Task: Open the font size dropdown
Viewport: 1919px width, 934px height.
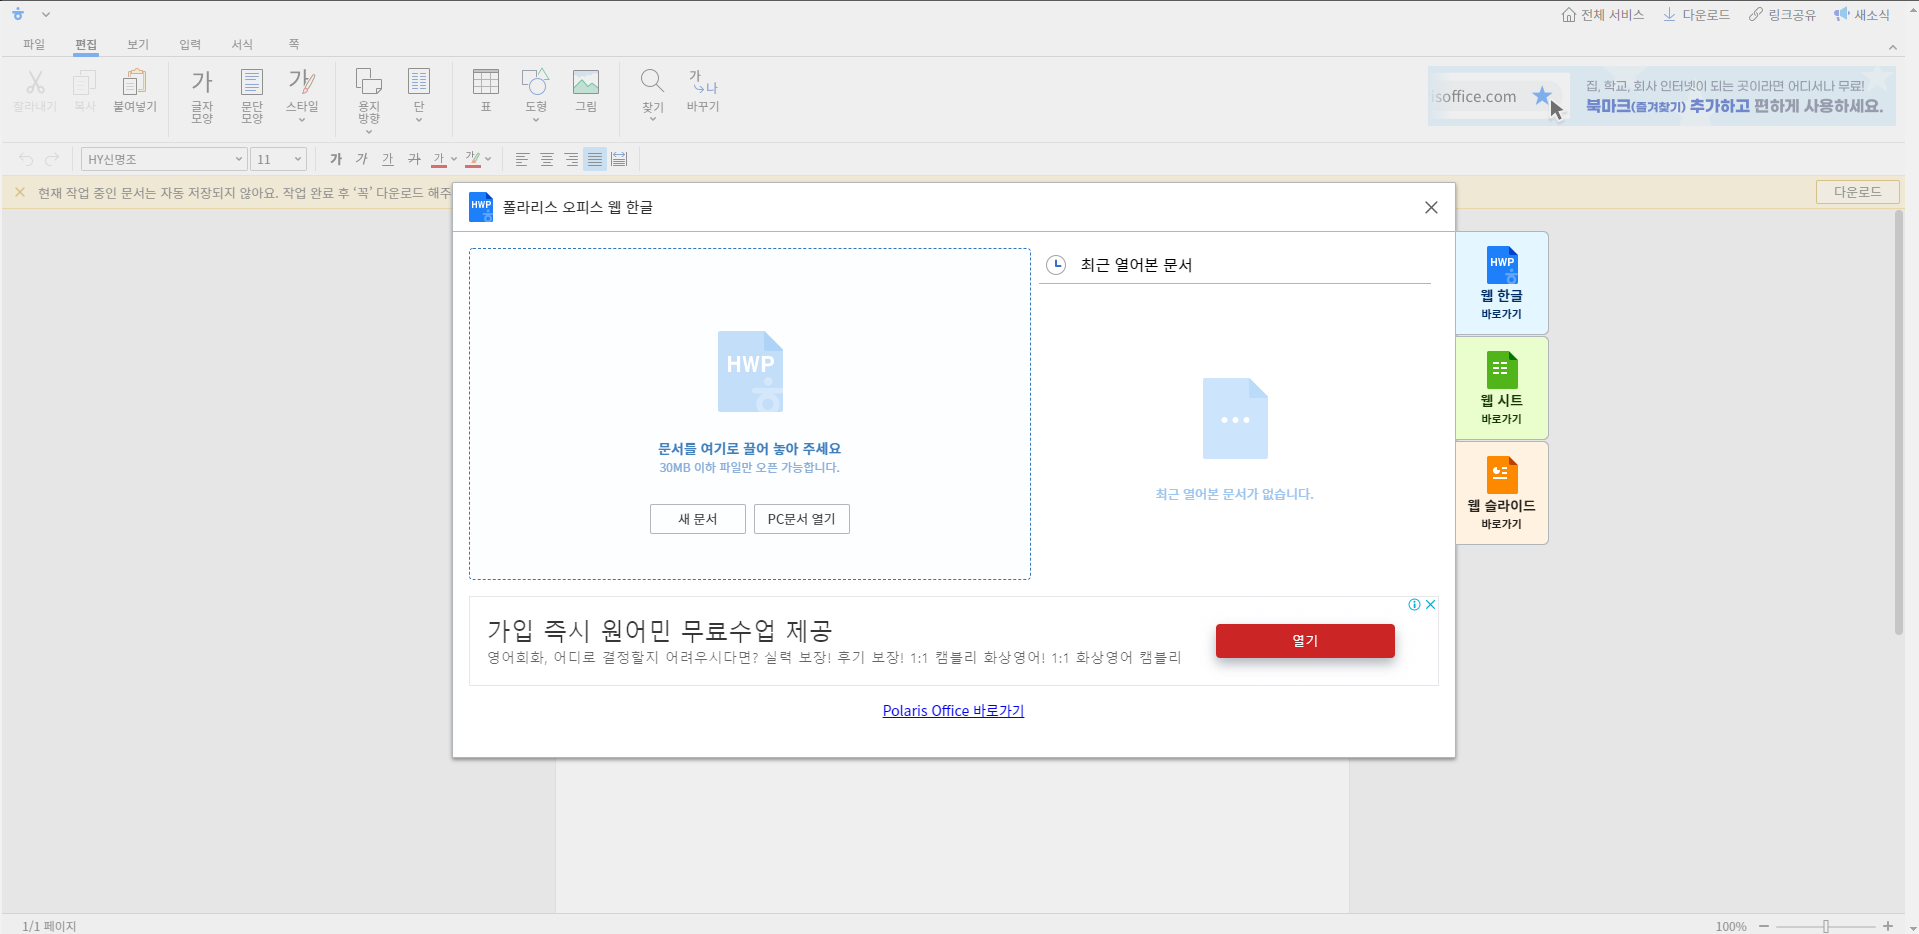Action: pos(279,159)
